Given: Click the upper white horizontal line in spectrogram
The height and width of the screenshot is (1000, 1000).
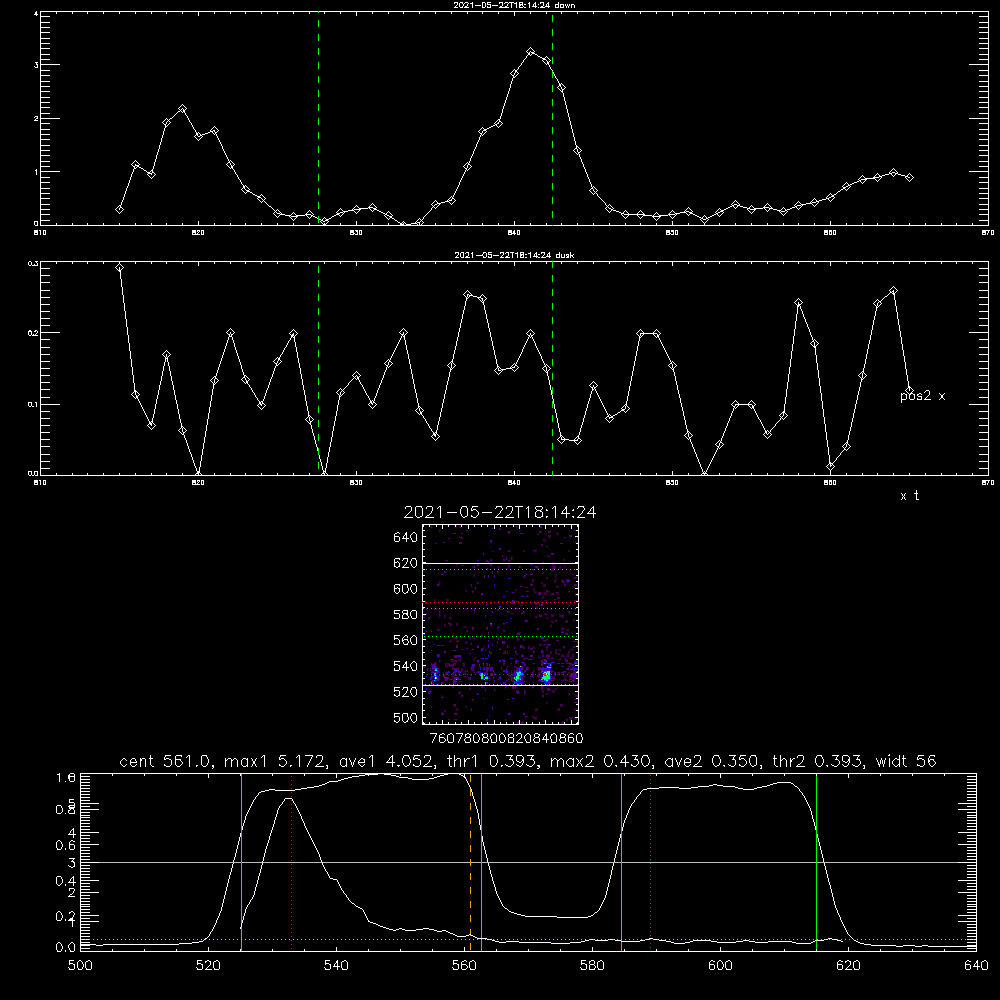Looking at the screenshot, I should point(500,564).
